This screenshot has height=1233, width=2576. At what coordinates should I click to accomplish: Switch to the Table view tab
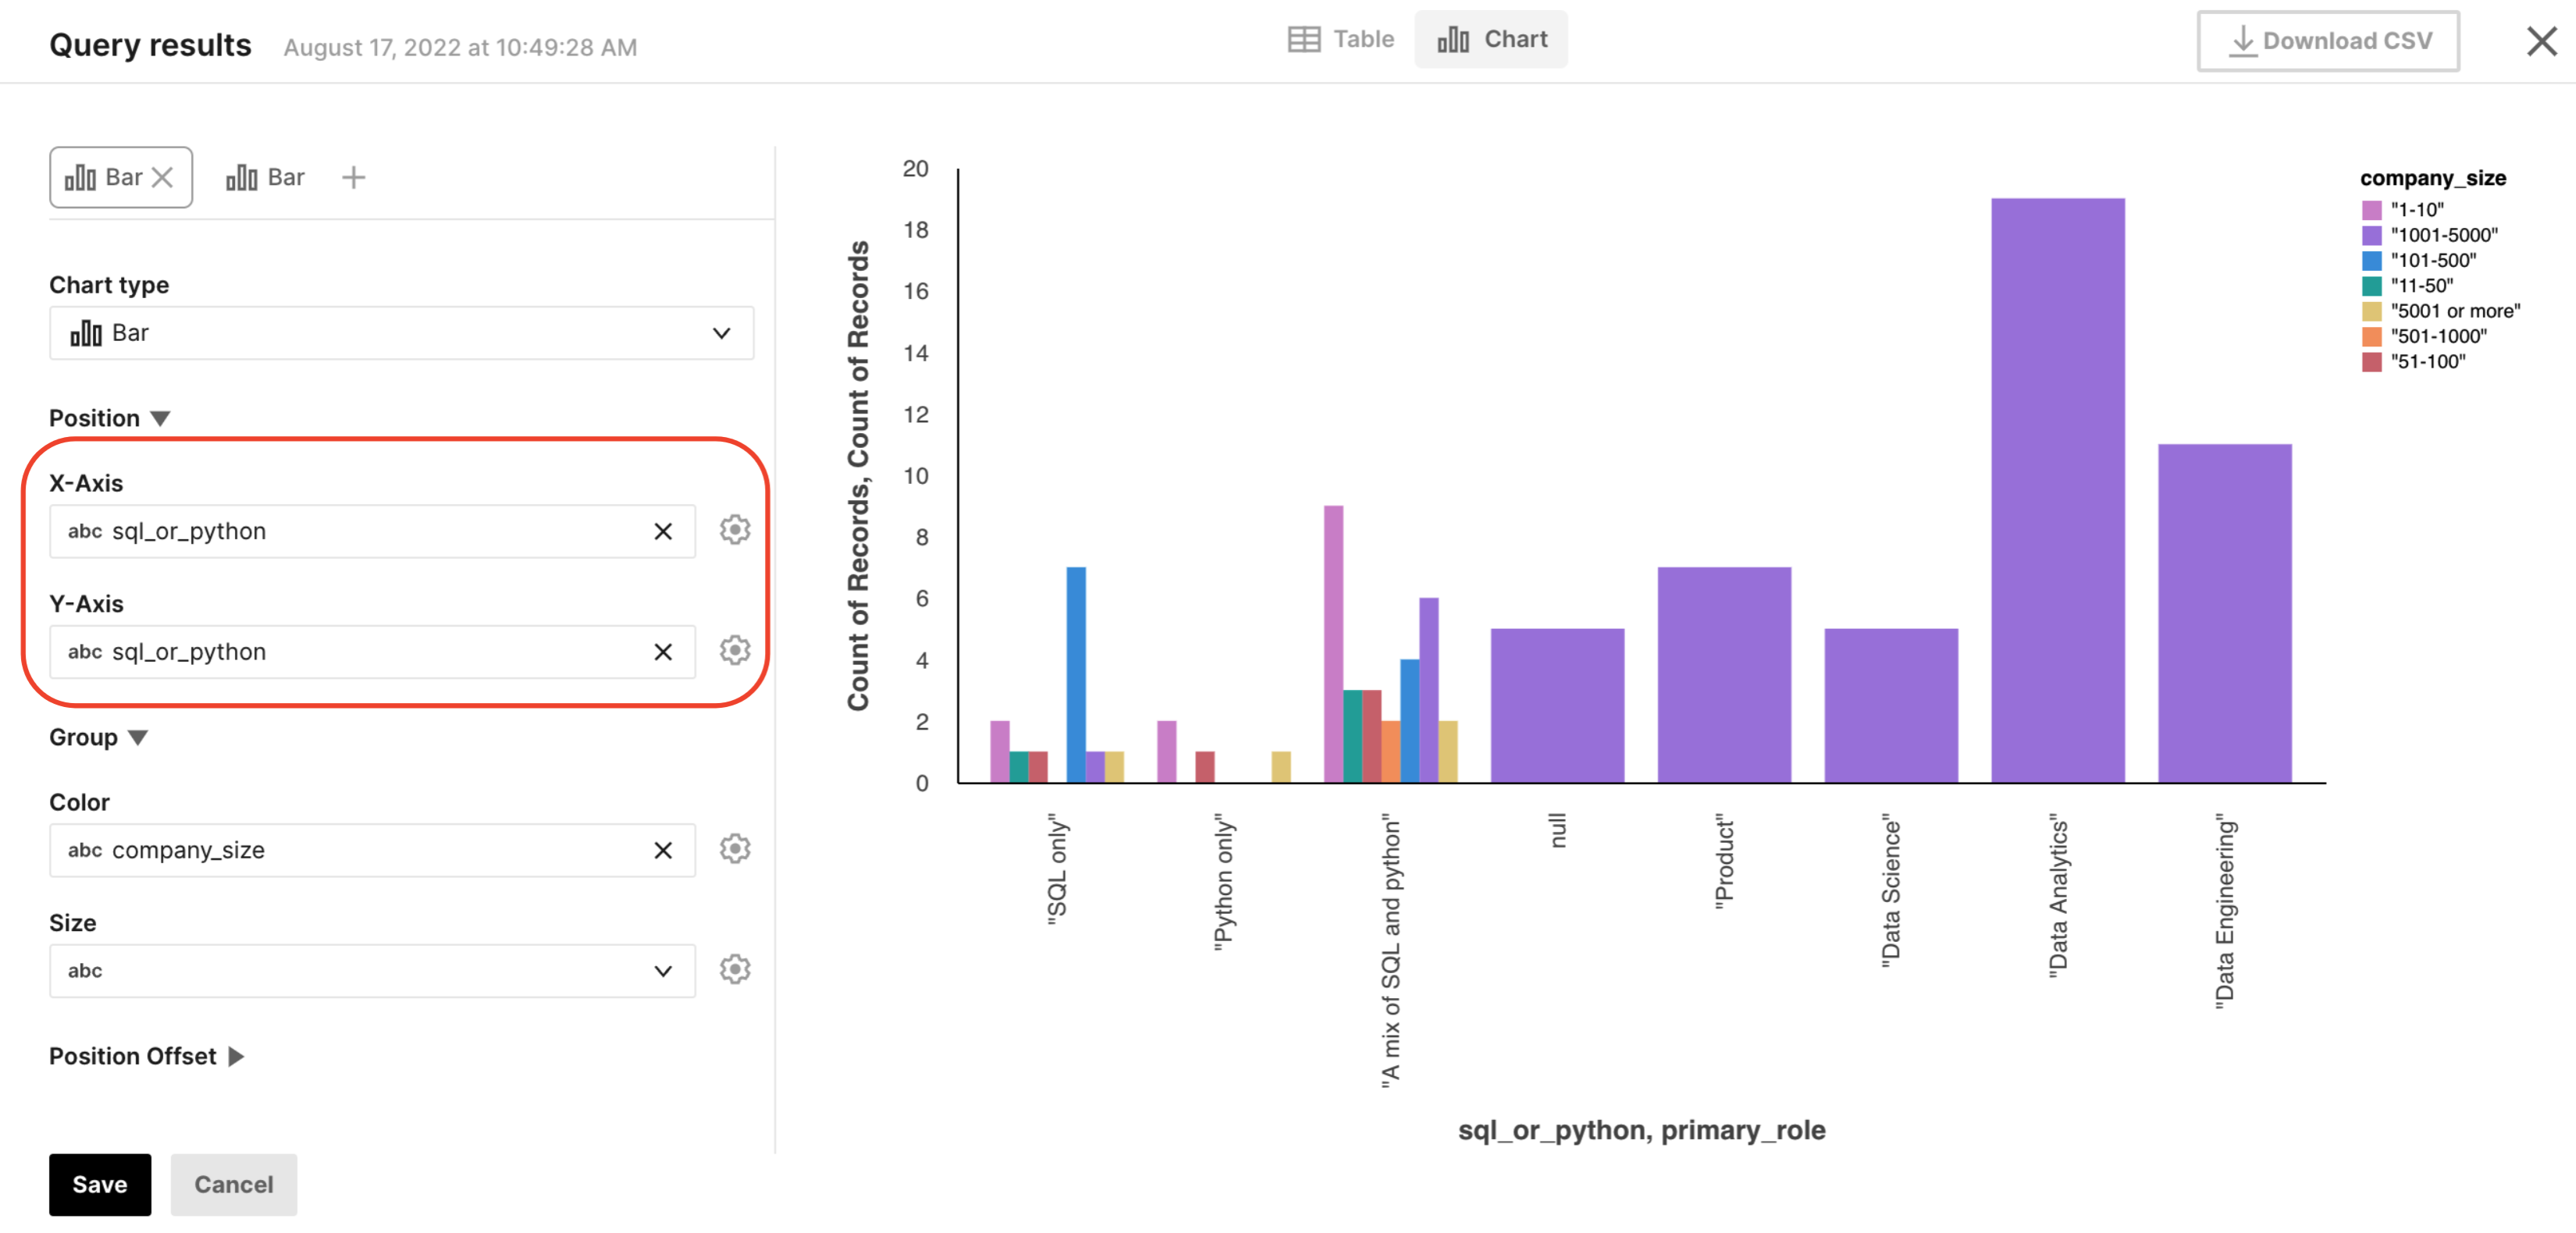pos(1340,40)
